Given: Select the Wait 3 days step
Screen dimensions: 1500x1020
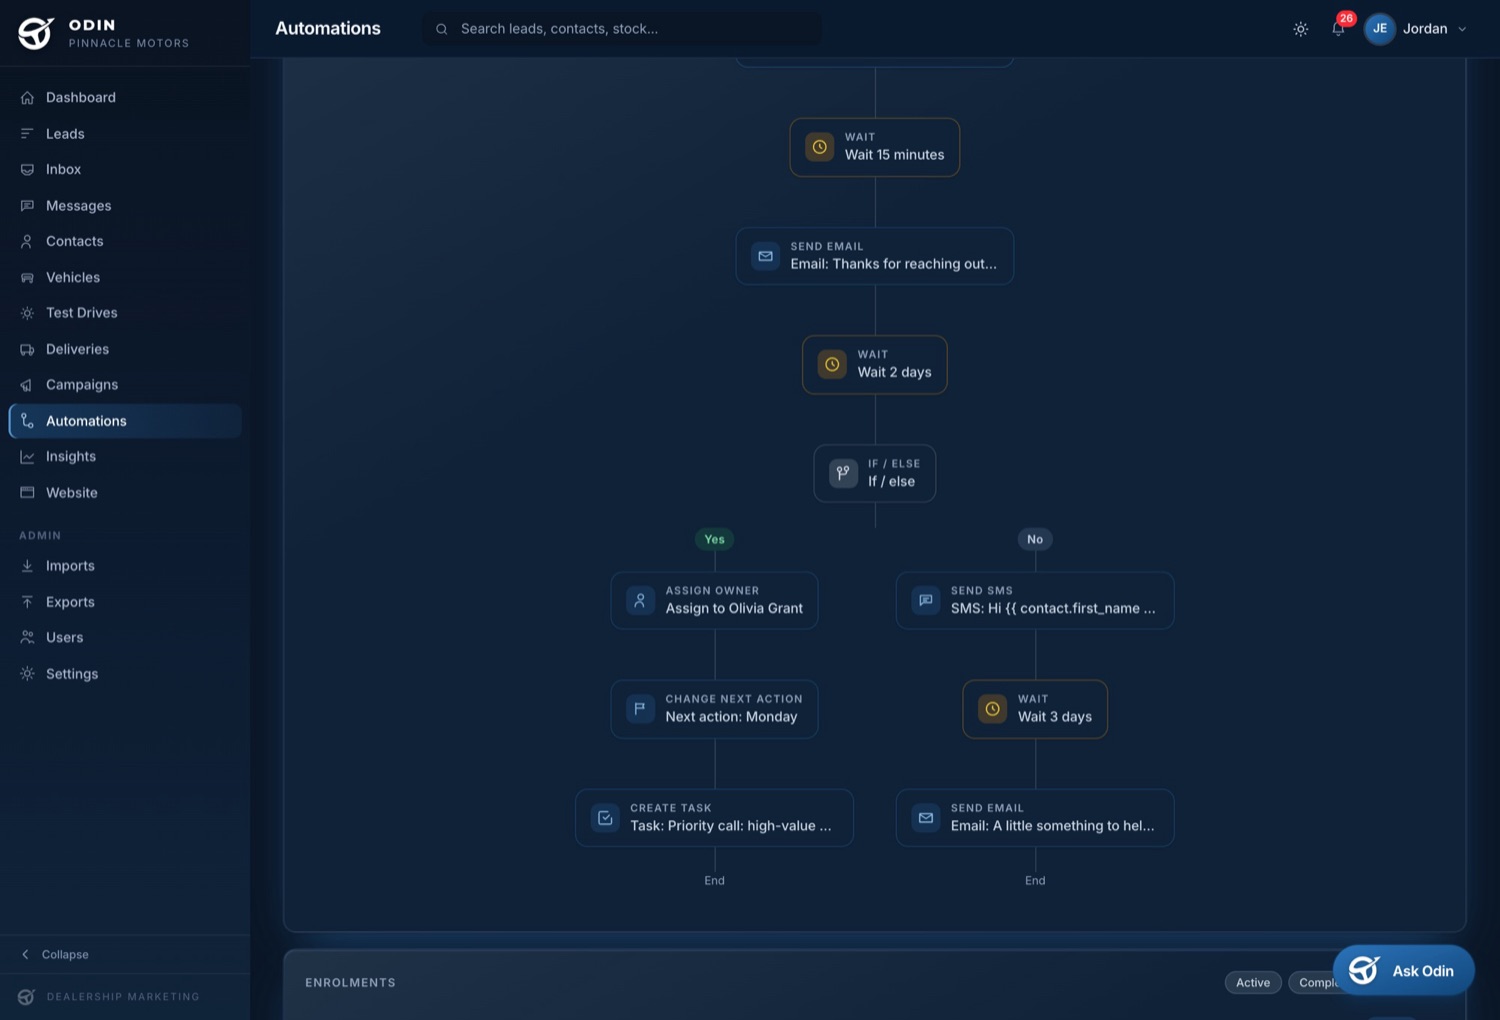Looking at the screenshot, I should [x=1035, y=709].
